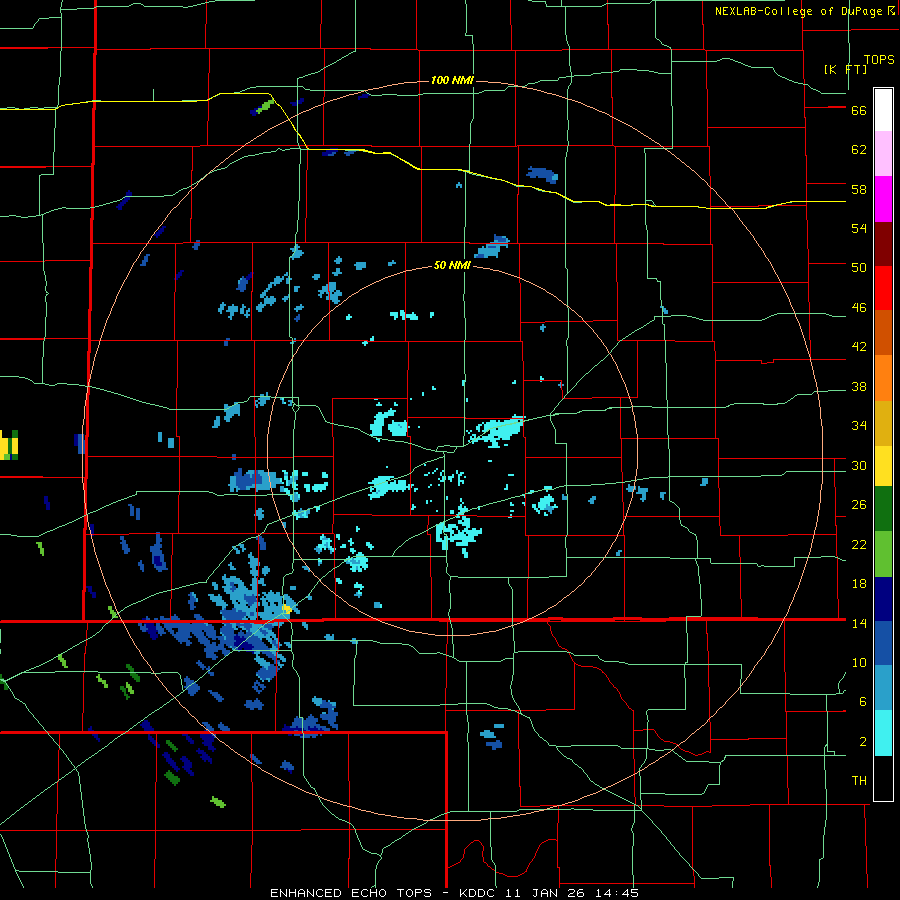The height and width of the screenshot is (900, 900).
Task: Click the small yellow echo pixel near the state border
Action: click(x=287, y=608)
